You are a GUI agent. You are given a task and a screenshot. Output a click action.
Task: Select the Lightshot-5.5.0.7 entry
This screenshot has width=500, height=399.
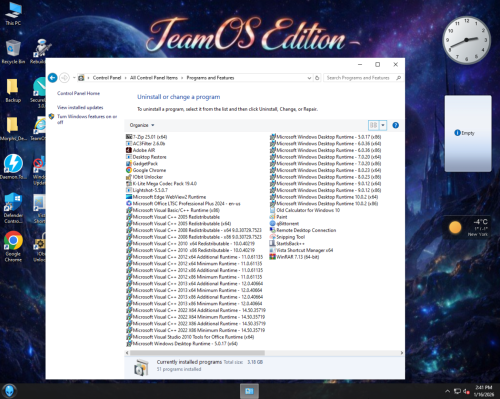(x=147, y=190)
